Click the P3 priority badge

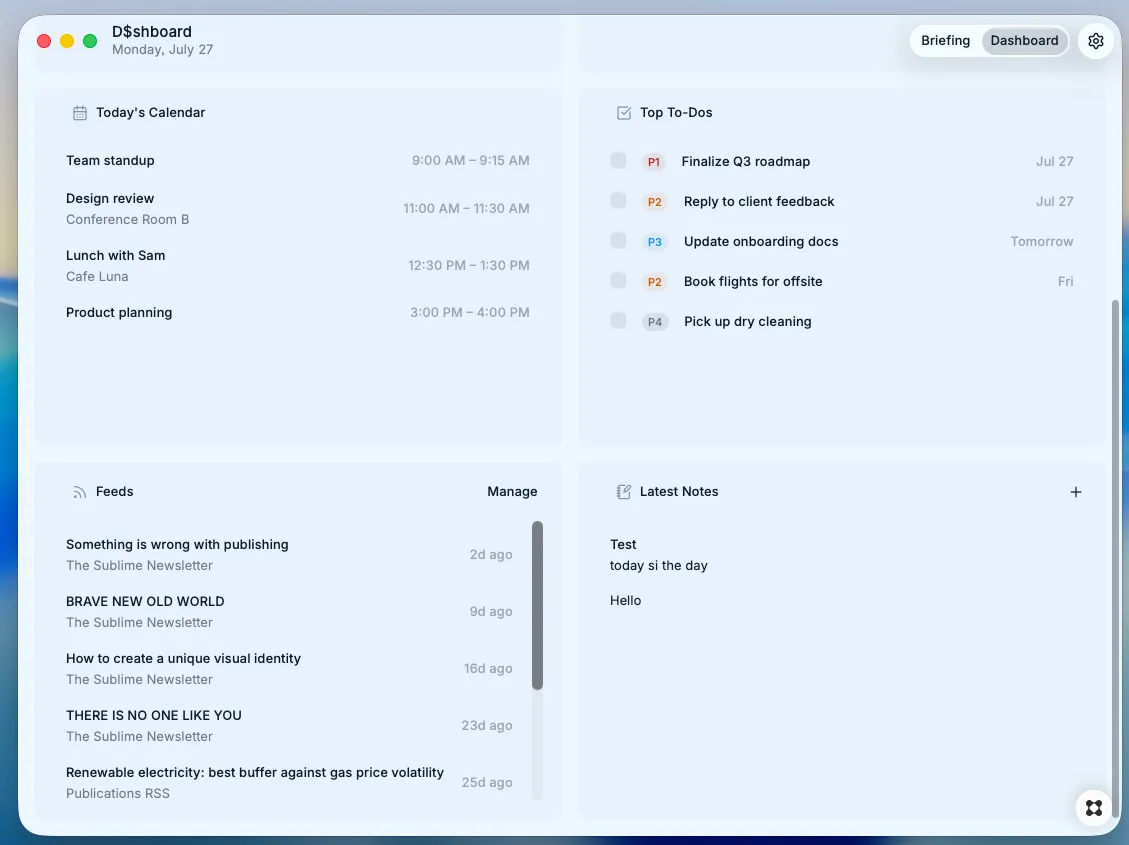[654, 242]
